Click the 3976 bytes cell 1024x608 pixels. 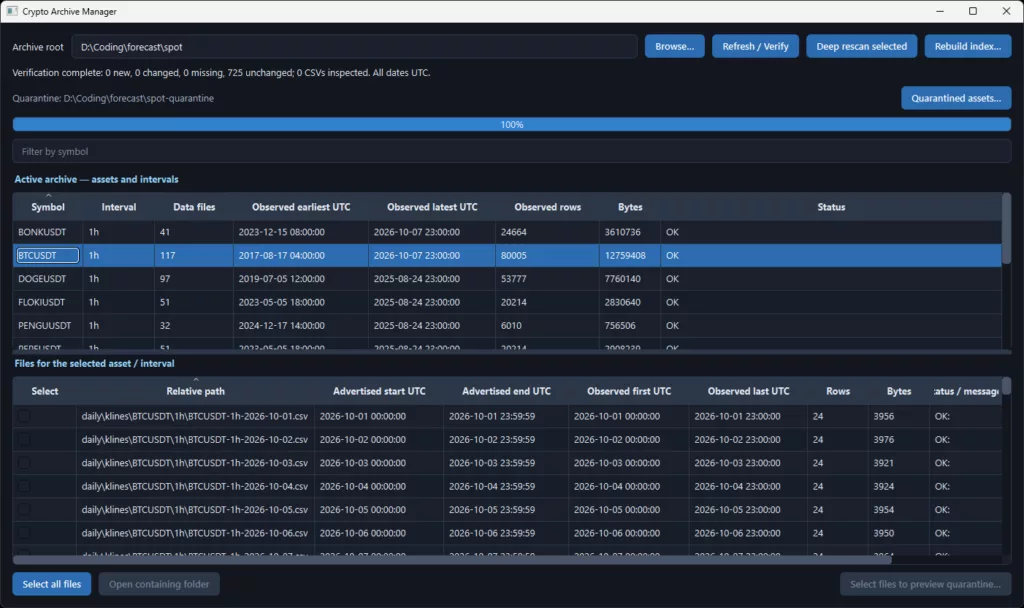coord(899,440)
